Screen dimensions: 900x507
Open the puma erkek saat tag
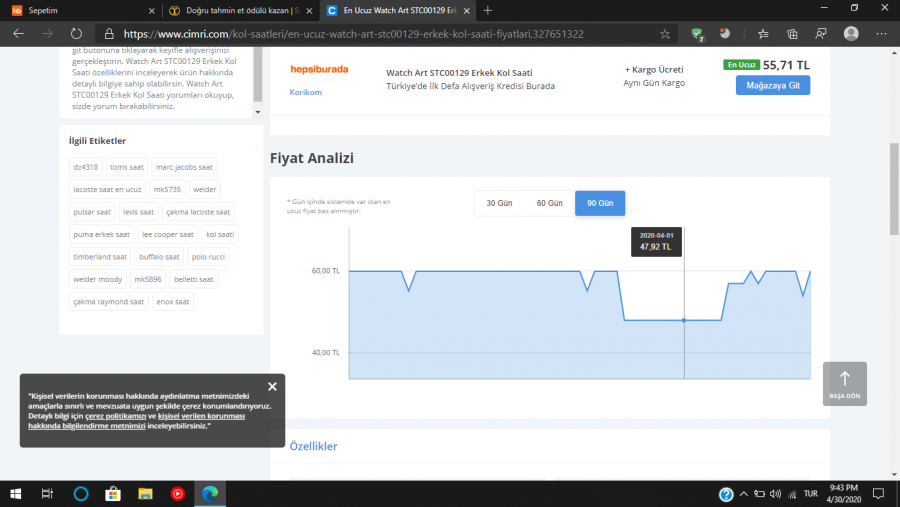tap(102, 234)
